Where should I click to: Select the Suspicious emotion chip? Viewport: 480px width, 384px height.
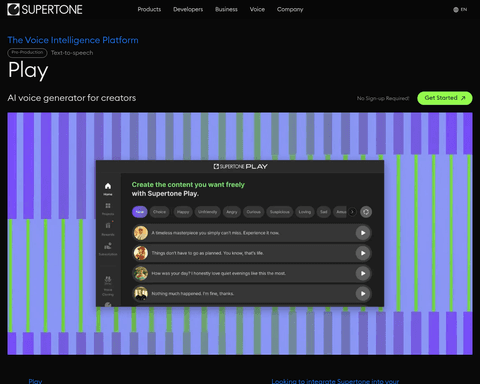coord(280,212)
